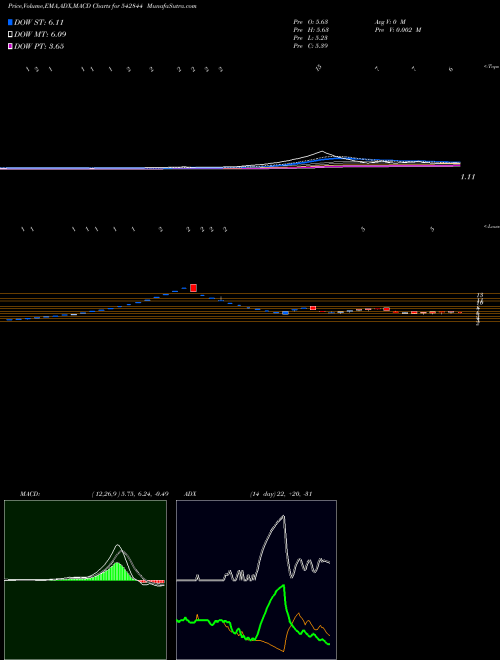The height and width of the screenshot is (660, 500).
Task: Click the MACD indicator heading label
Action: pyautogui.click(x=30, y=494)
